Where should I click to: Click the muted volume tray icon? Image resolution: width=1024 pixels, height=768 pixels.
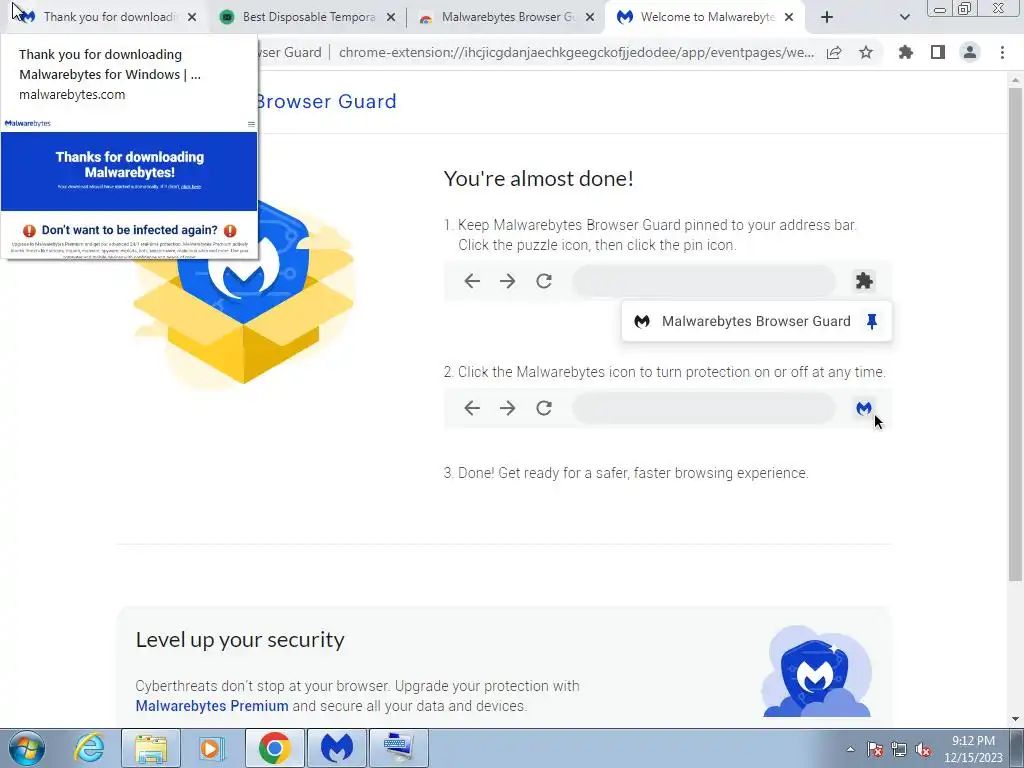pos(923,749)
